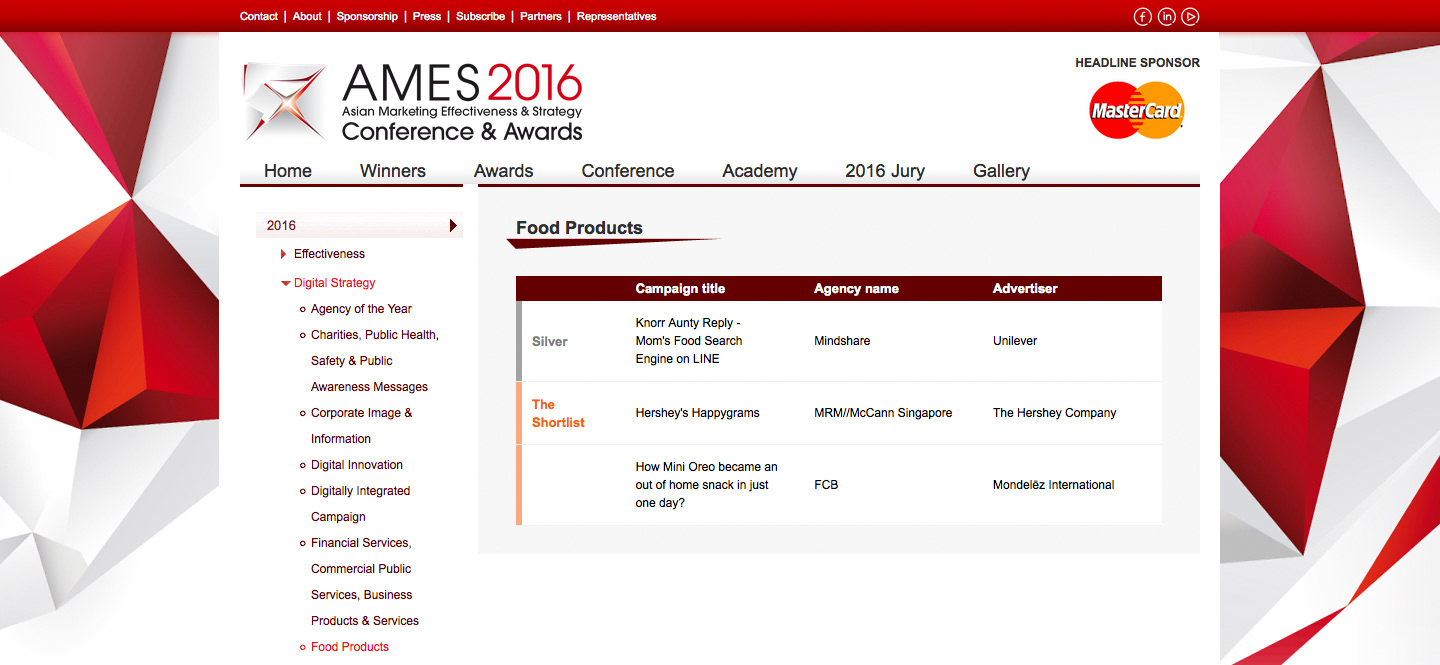
Task: Click Knorr Aunty Reply campaign title
Action: 690,341
